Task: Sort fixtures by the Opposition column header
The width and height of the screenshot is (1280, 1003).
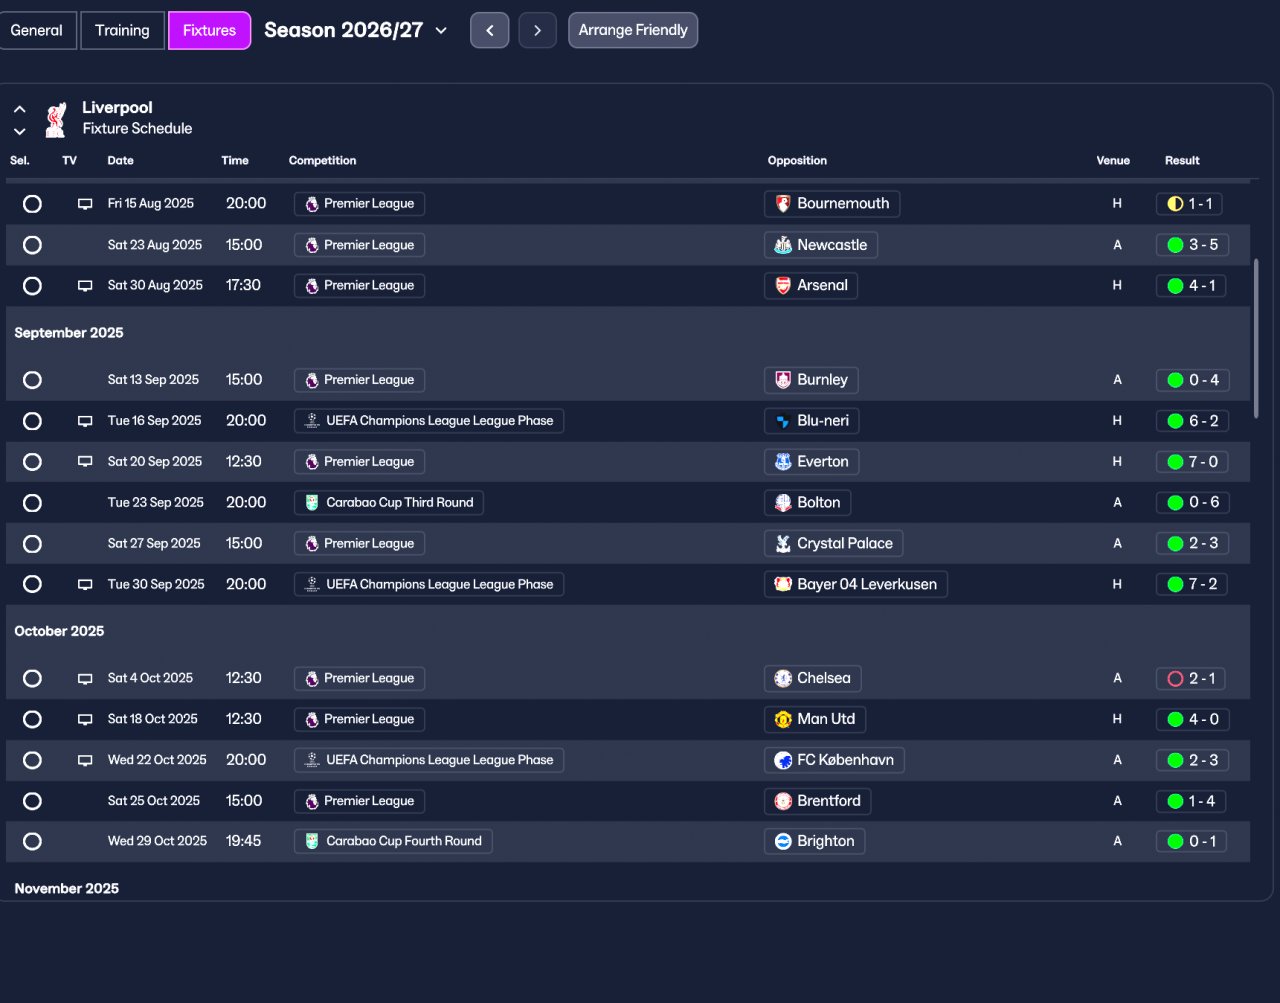Action: (797, 160)
